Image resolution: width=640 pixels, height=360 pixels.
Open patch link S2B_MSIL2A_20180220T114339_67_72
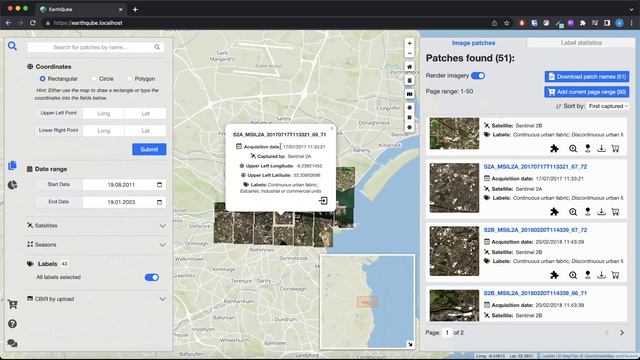coord(535,230)
